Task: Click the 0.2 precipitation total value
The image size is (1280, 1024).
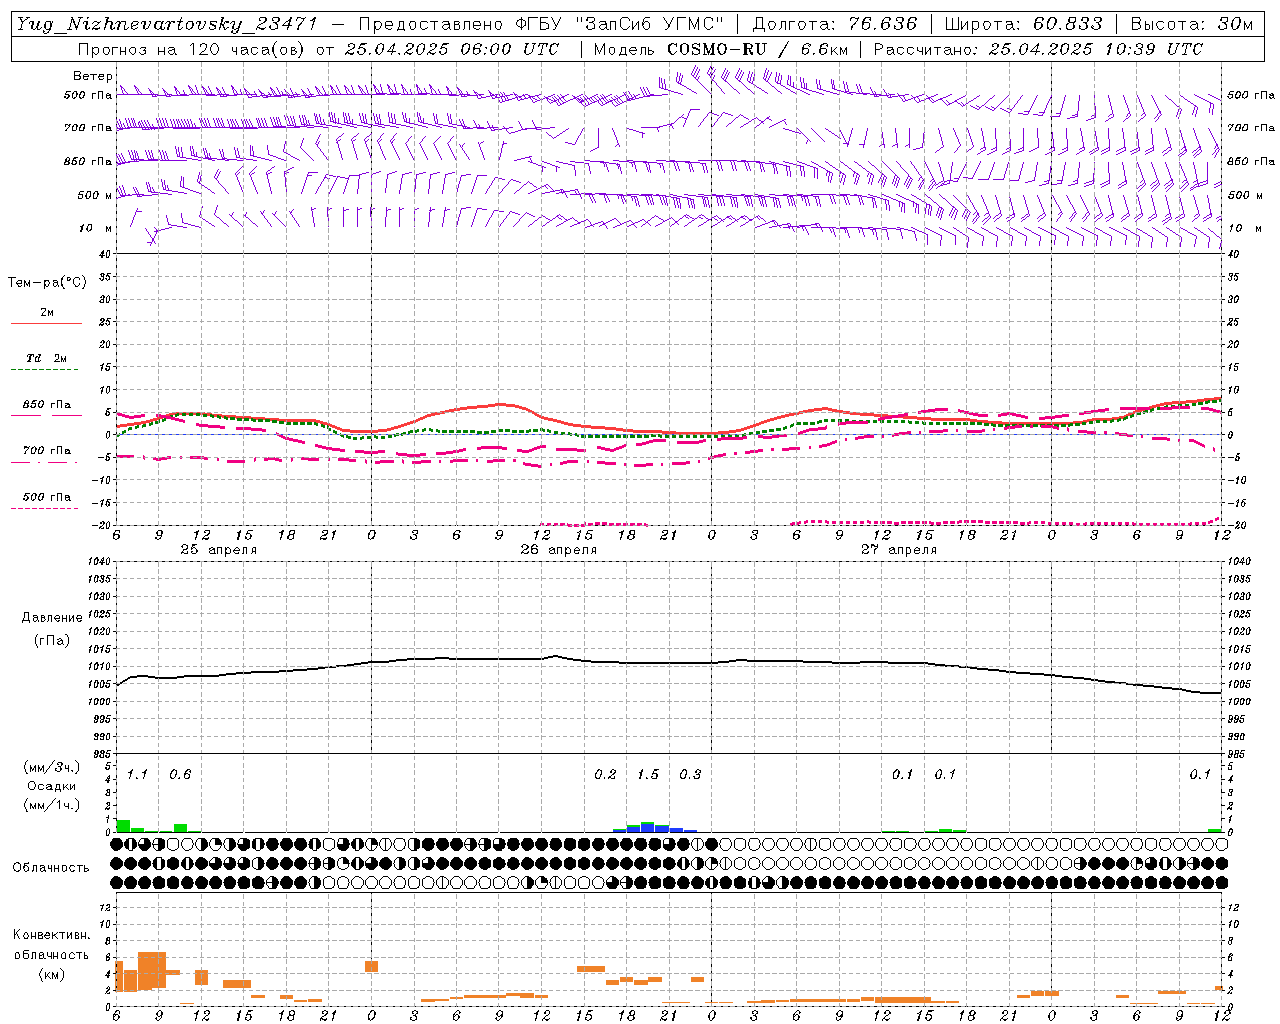Action: tap(605, 774)
